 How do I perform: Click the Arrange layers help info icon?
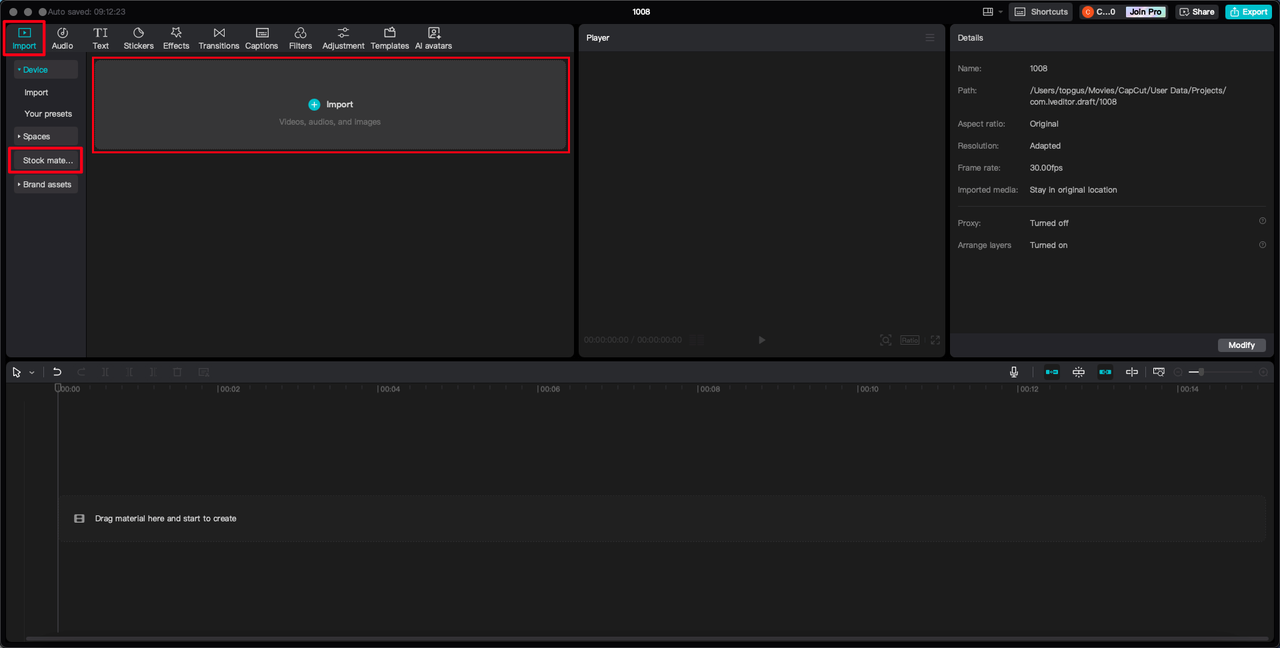(x=1262, y=245)
